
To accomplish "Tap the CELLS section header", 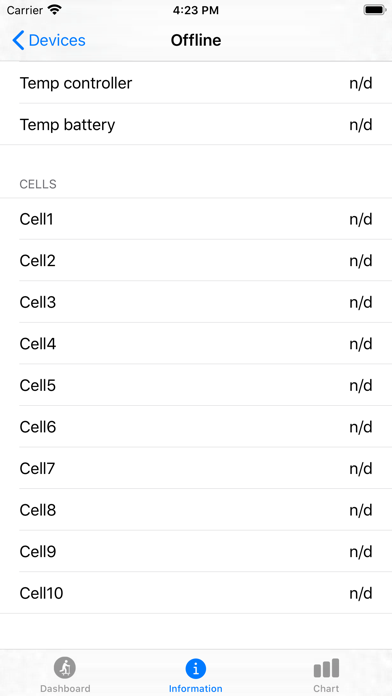I will [38, 184].
